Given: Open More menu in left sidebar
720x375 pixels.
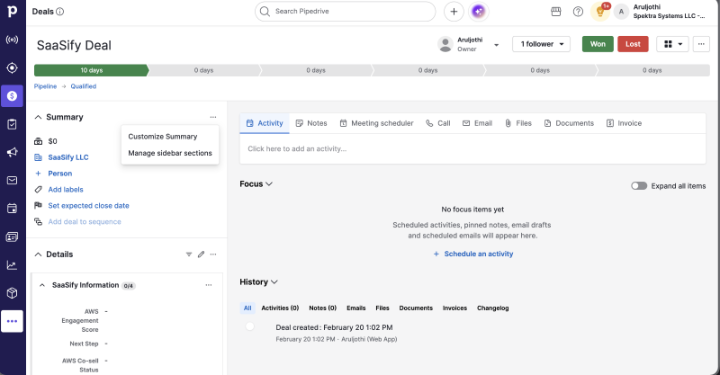Looking at the screenshot, I should tap(12, 321).
